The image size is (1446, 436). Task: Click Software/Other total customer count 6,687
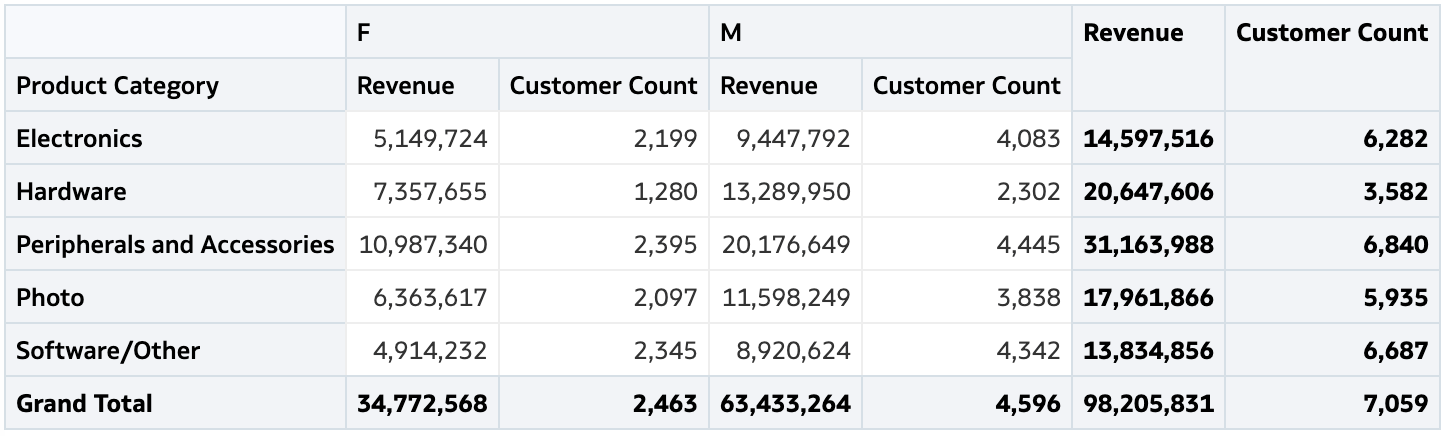(x=1333, y=350)
